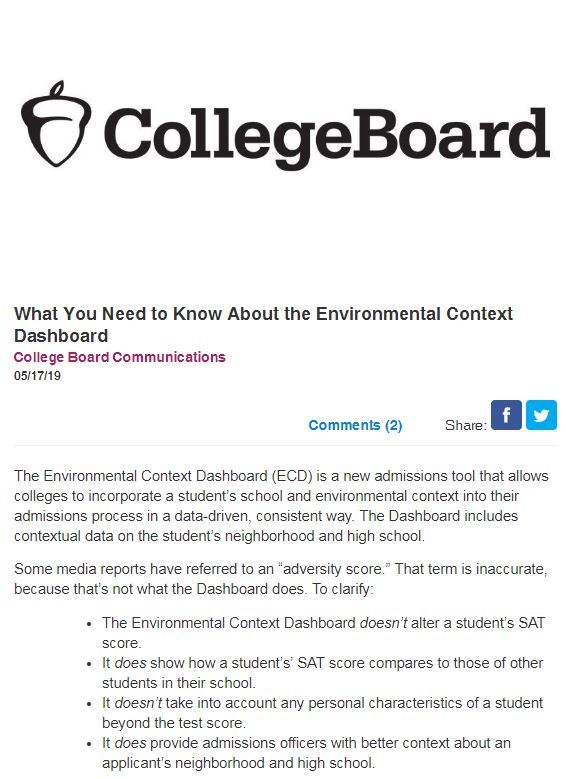Open College Board Communications author link
Screen dimensions: 566x779
120,357
